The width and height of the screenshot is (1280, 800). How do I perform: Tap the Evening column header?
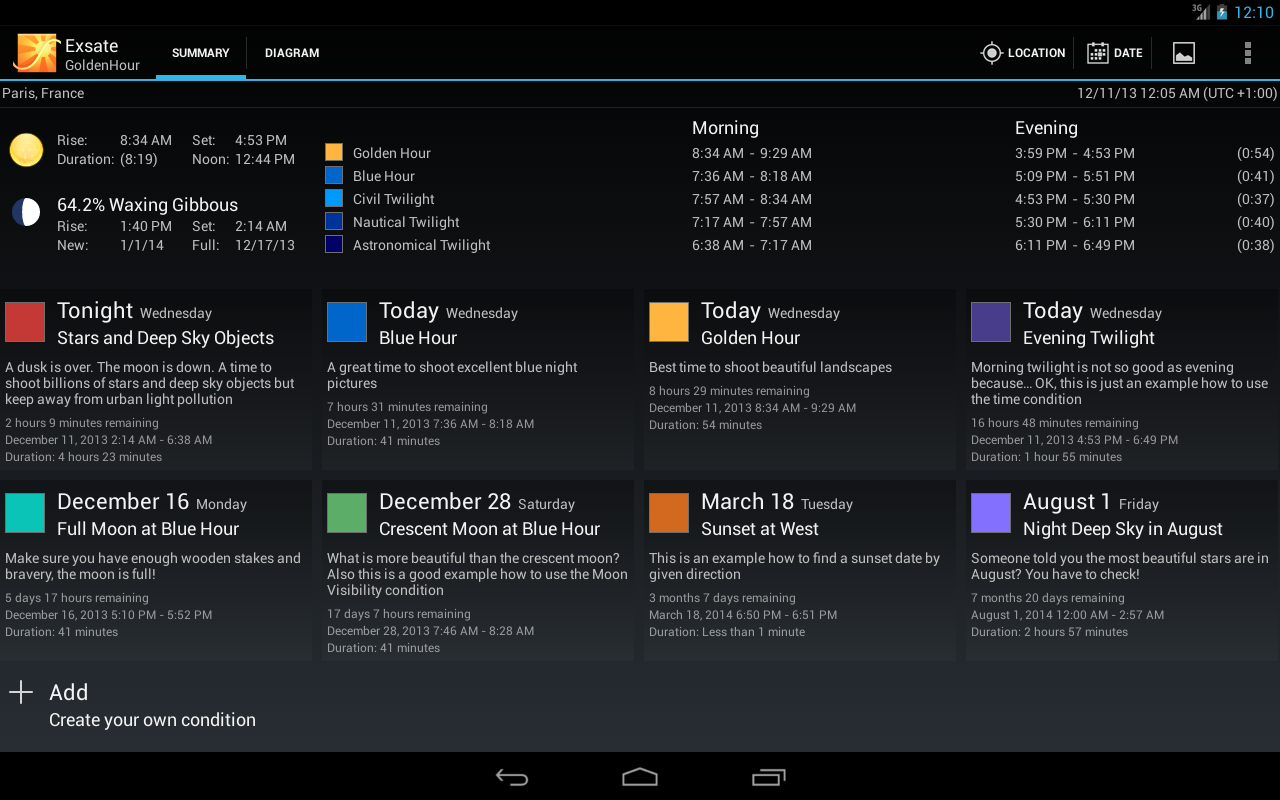tap(1046, 128)
